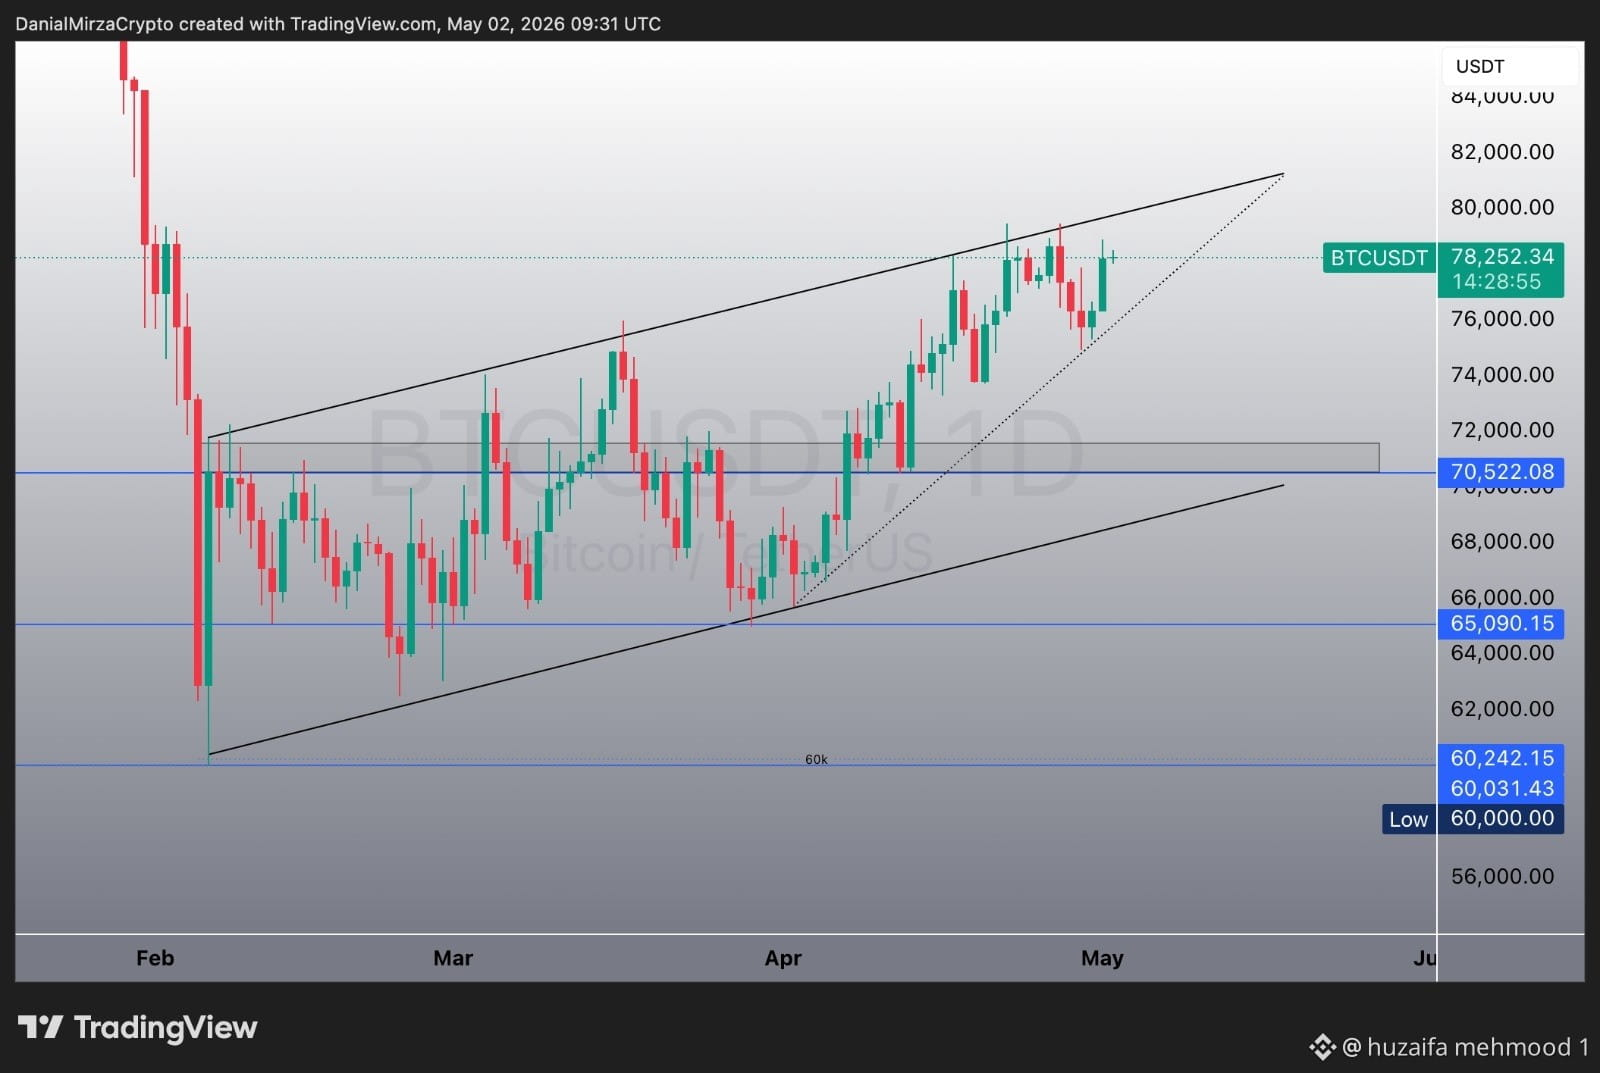Click the 74,000.00 price axis label
1600x1073 pixels.
(x=1502, y=375)
